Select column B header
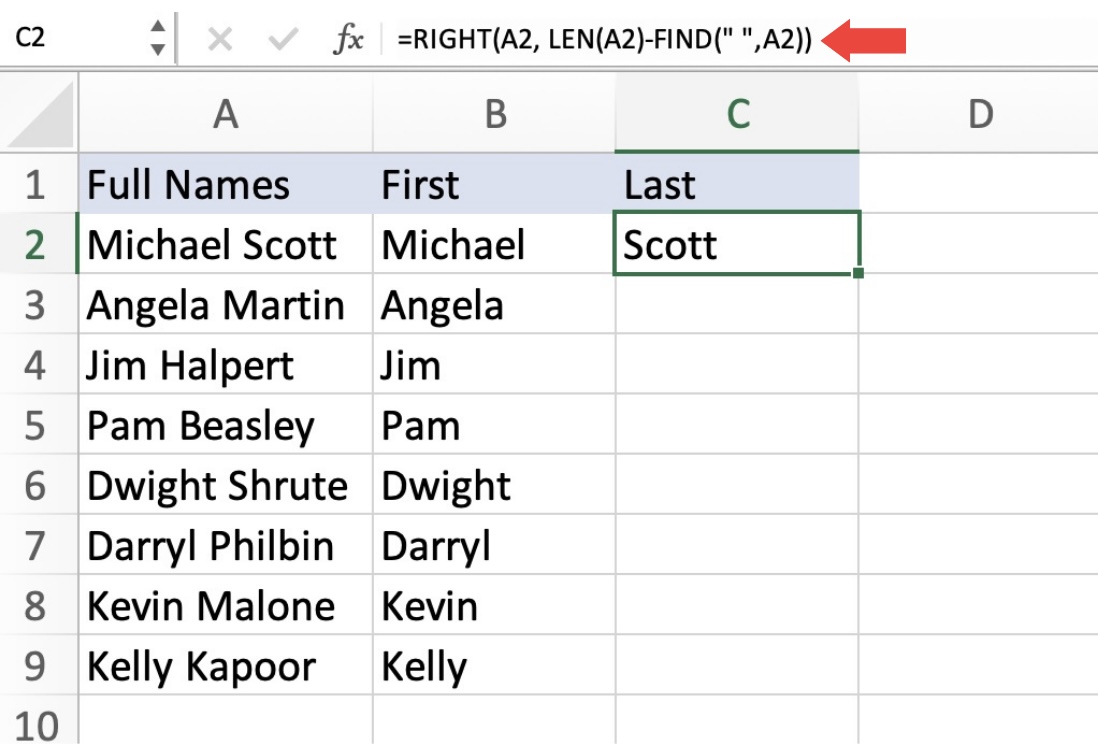 (494, 113)
